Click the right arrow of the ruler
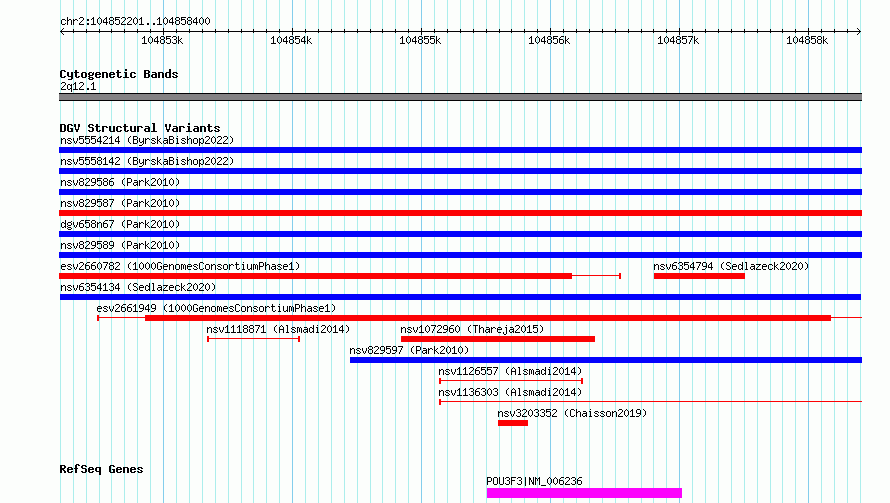 click(x=859, y=32)
